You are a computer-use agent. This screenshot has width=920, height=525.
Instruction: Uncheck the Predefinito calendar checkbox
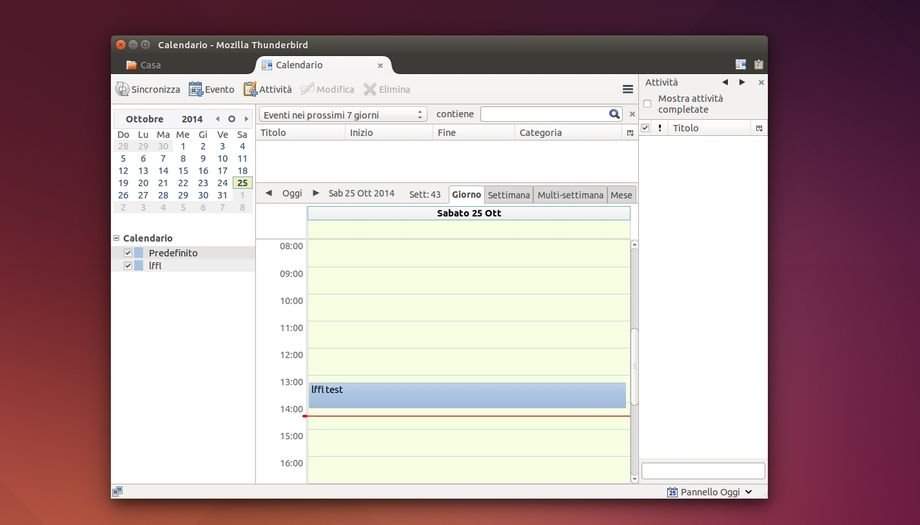128,253
